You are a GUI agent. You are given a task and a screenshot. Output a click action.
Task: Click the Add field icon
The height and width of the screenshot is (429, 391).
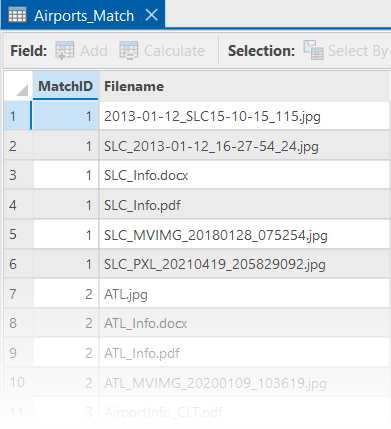point(65,51)
